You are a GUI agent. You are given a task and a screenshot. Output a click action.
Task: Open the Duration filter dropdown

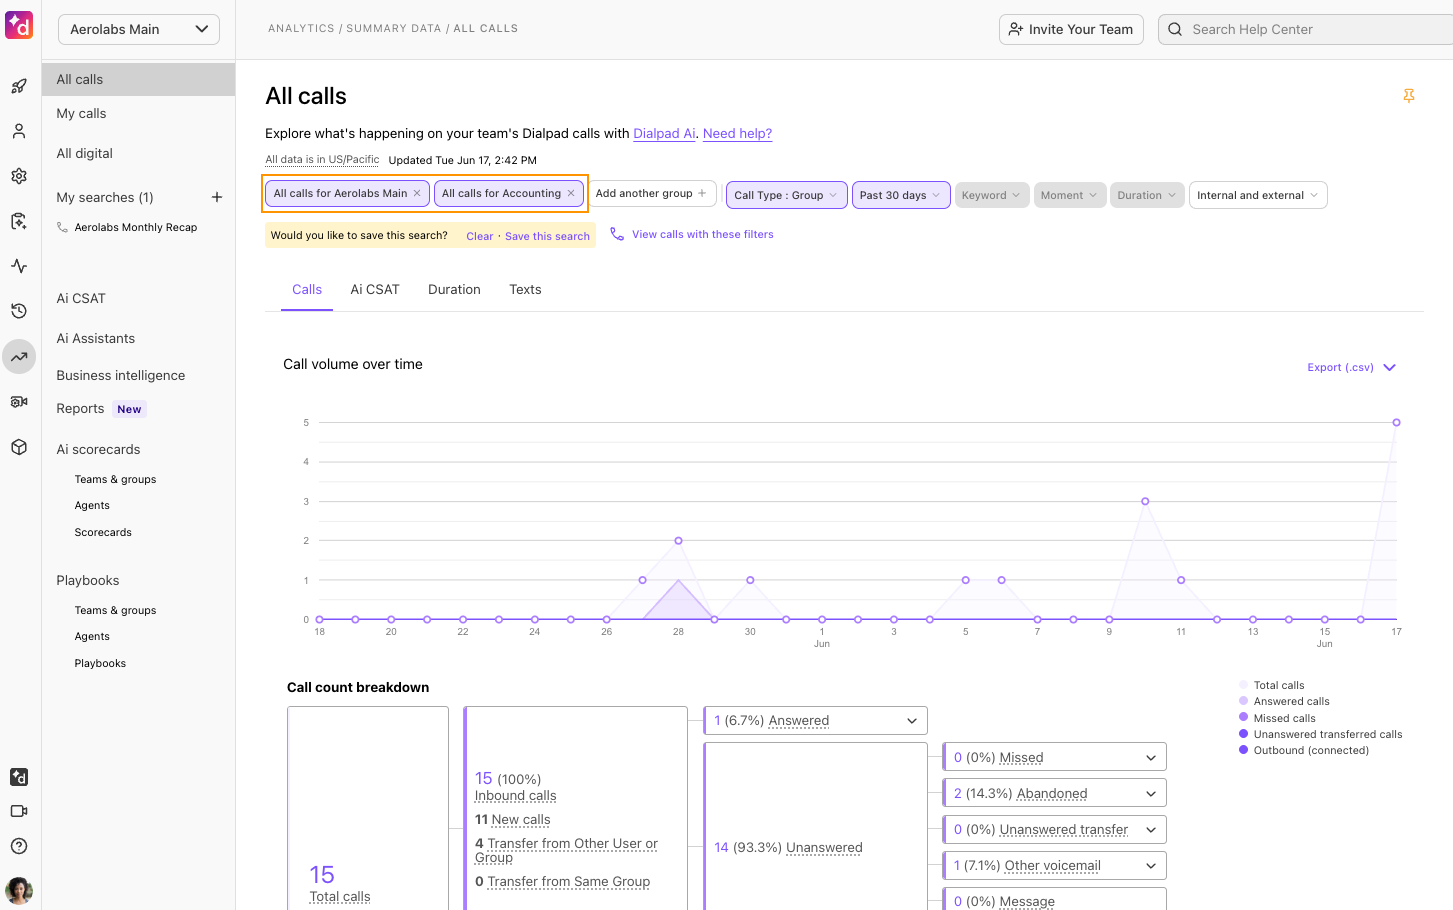click(1147, 195)
